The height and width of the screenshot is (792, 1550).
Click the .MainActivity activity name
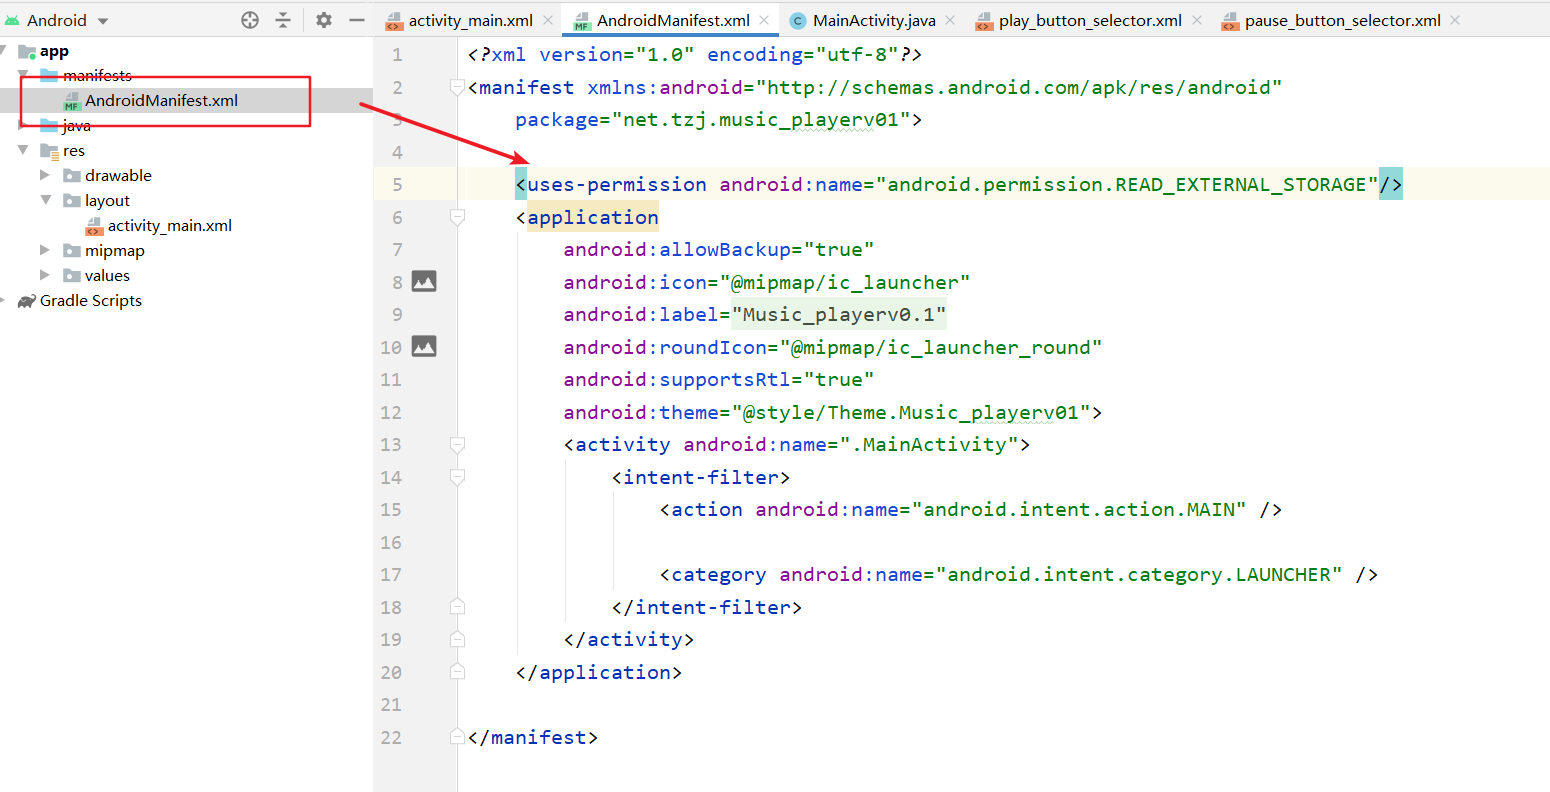pos(929,445)
